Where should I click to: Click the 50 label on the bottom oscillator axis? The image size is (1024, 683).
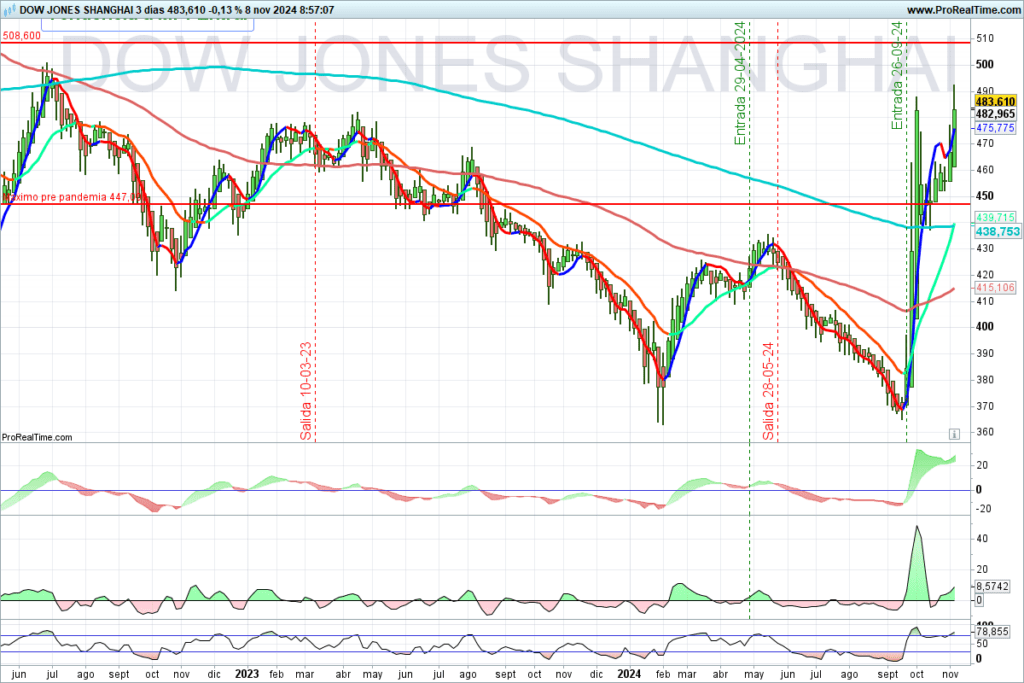[x=982, y=644]
